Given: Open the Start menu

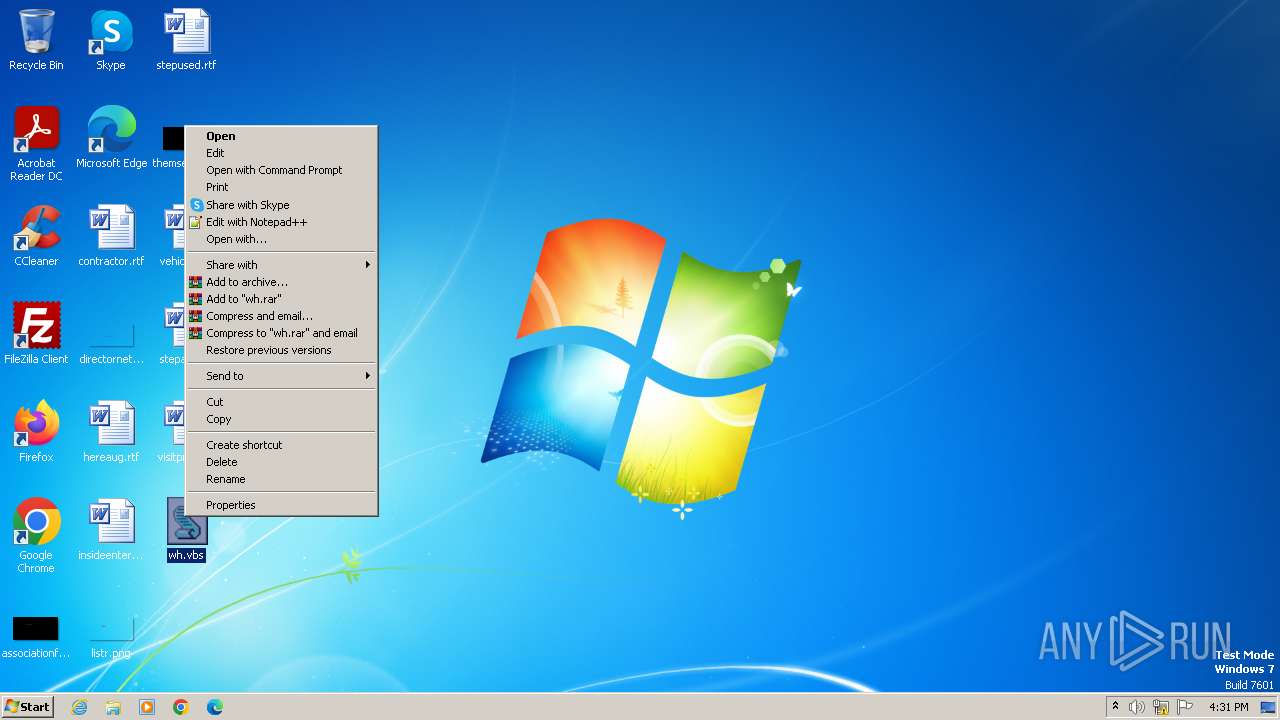Looking at the screenshot, I should point(27,707).
